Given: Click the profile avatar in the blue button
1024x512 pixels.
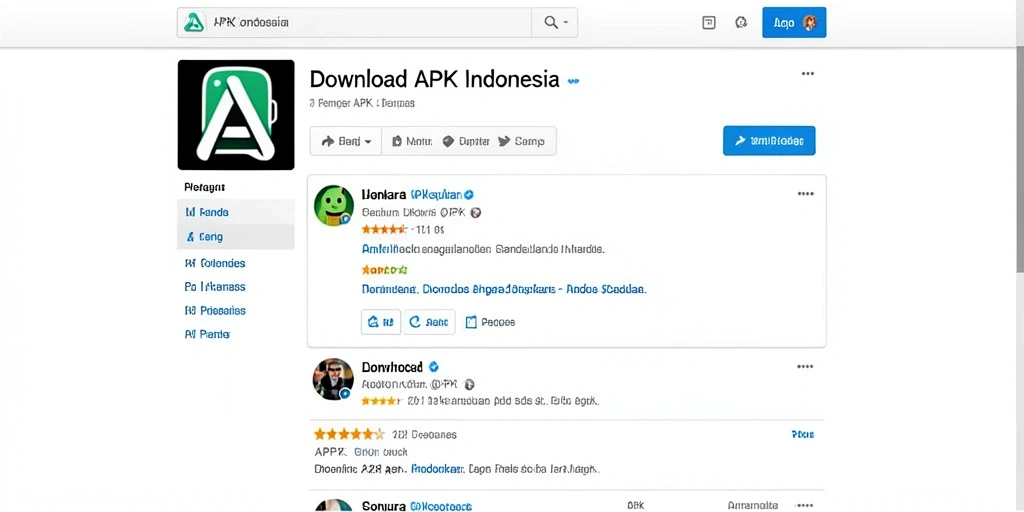Looking at the screenshot, I should [x=810, y=23].
